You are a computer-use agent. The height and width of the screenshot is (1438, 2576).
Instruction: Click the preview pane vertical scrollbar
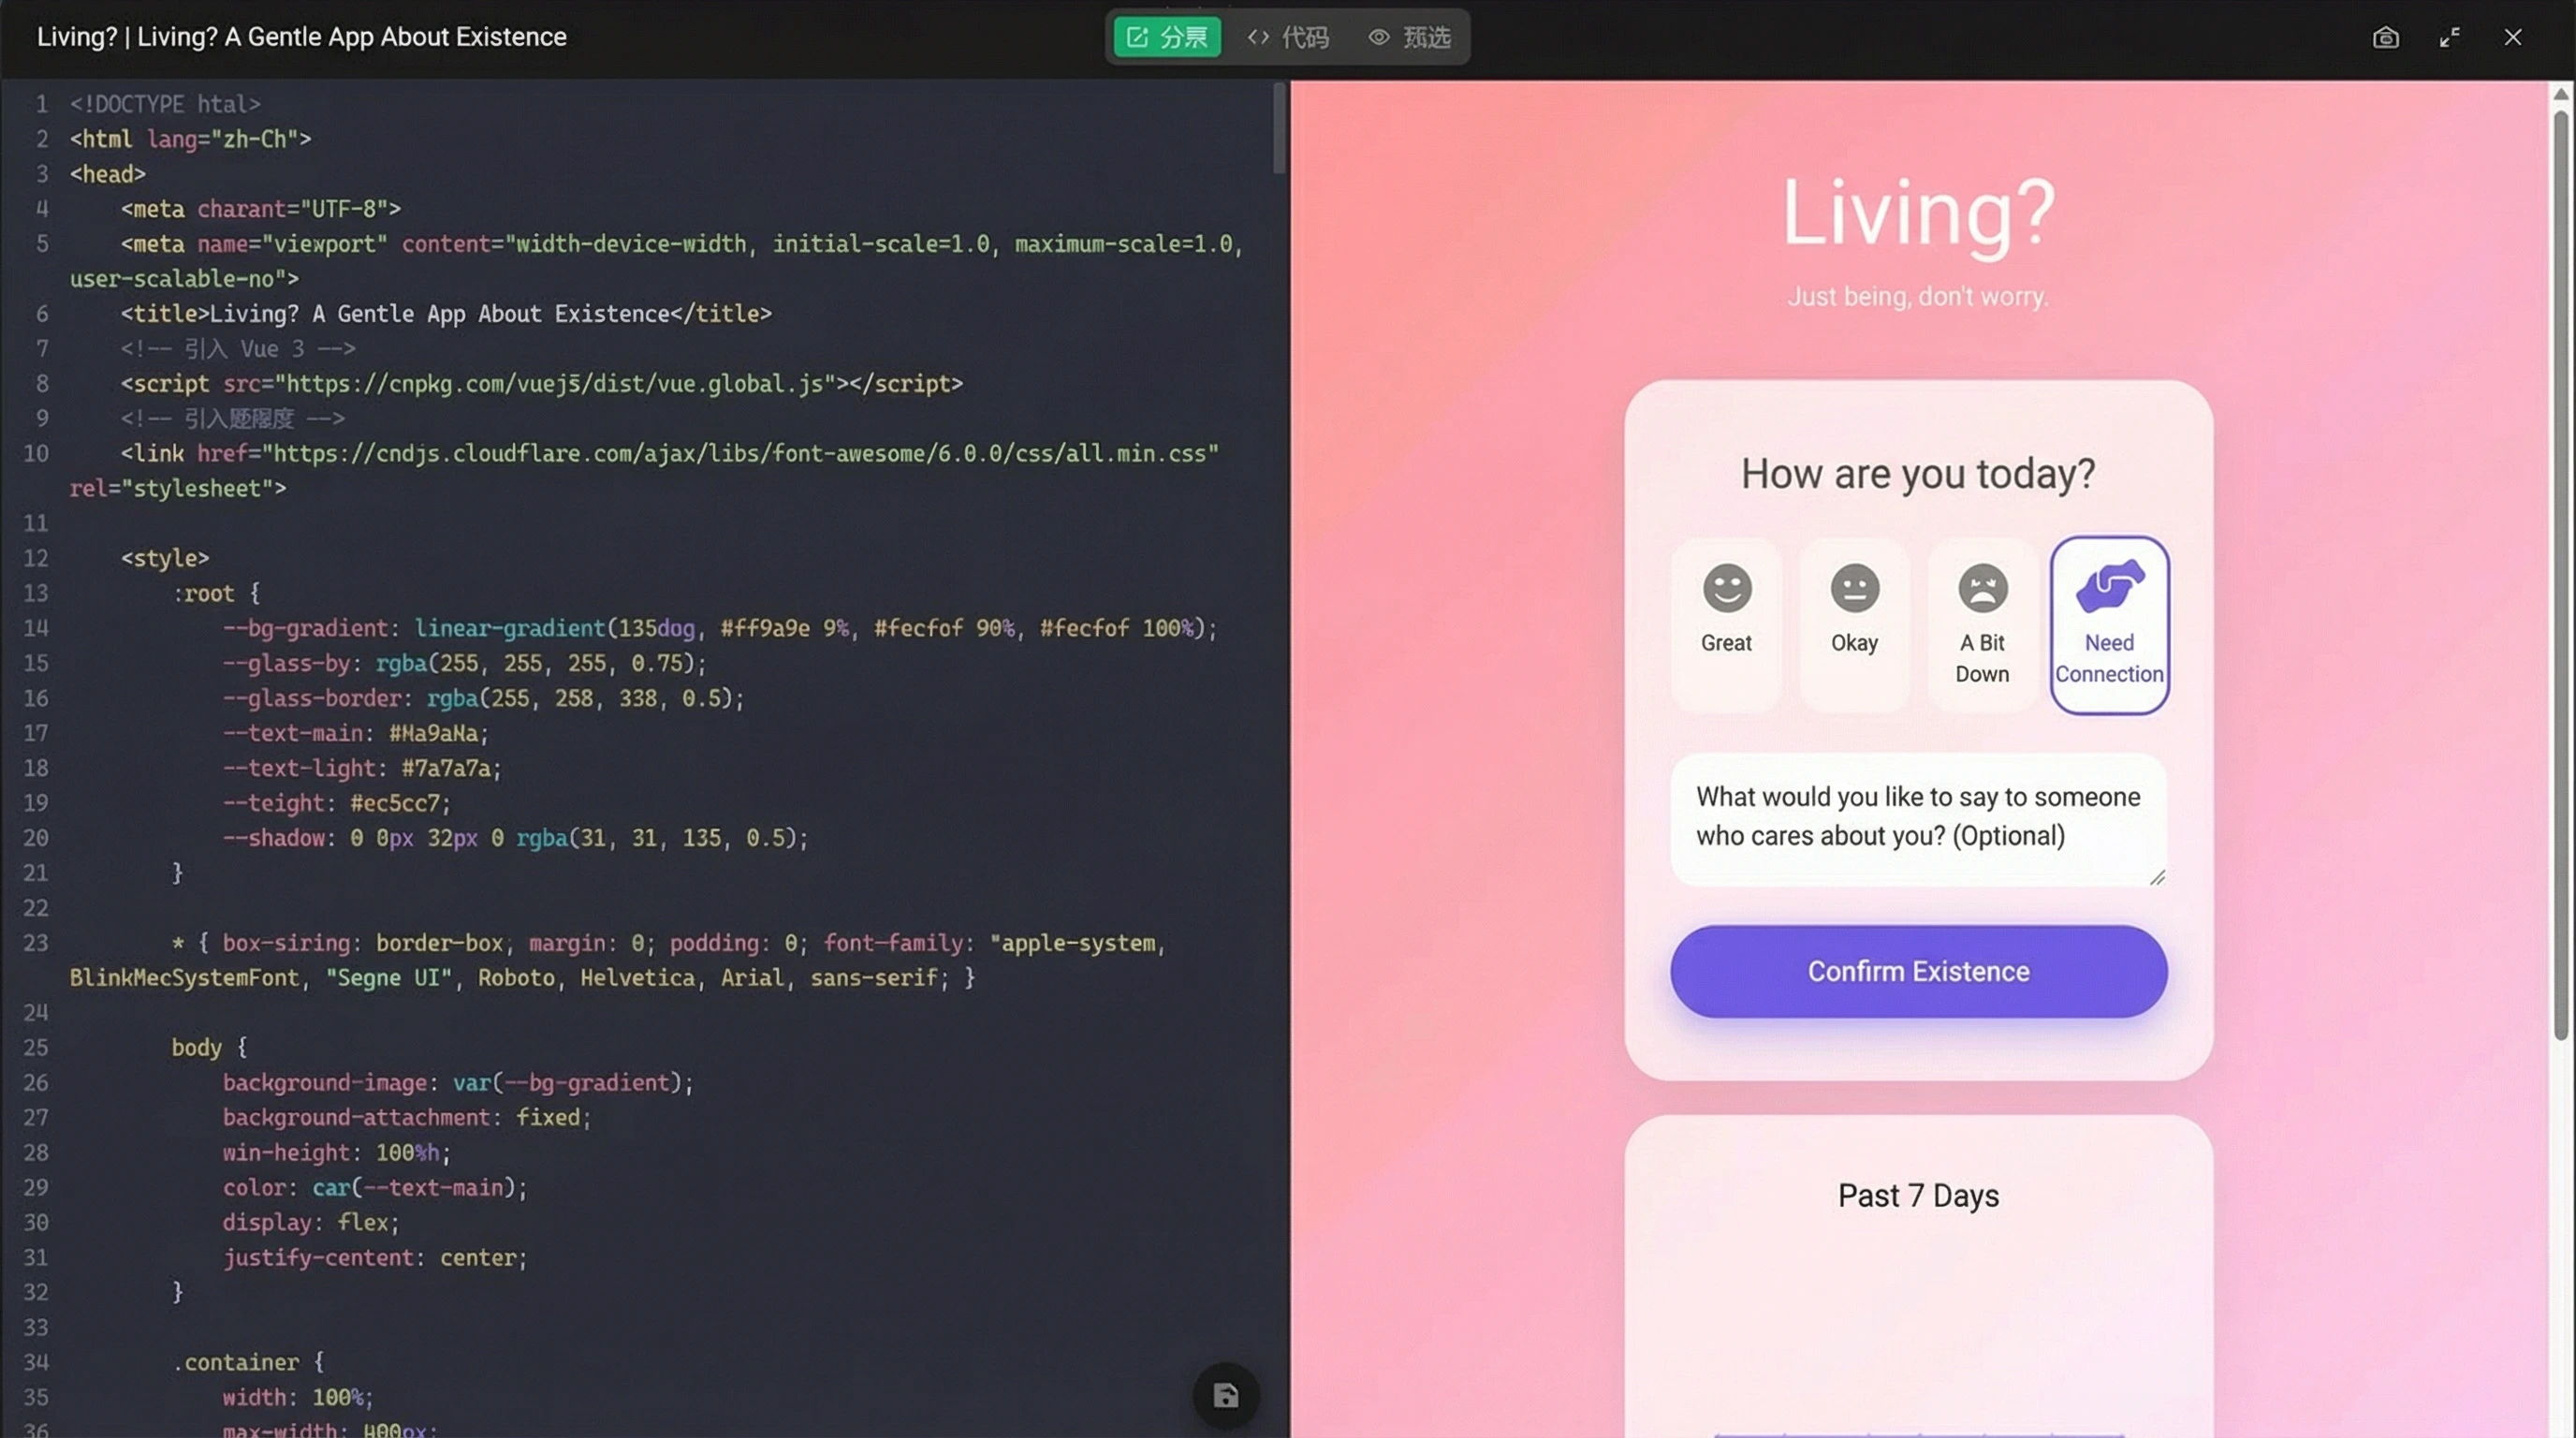(x=2560, y=575)
